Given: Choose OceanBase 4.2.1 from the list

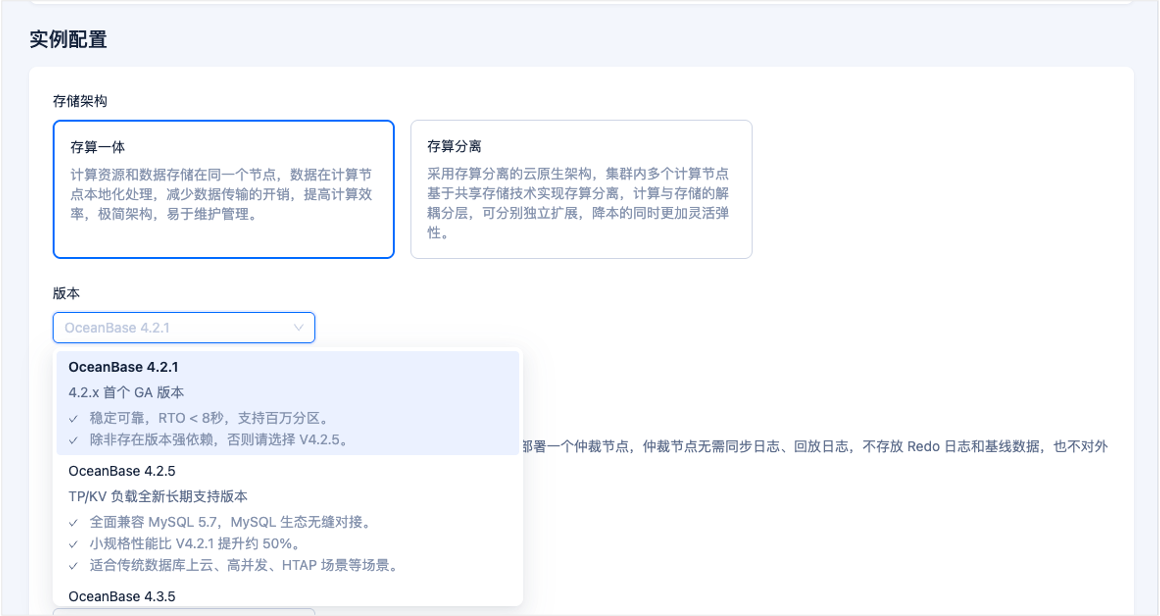Looking at the screenshot, I should pos(288,403).
